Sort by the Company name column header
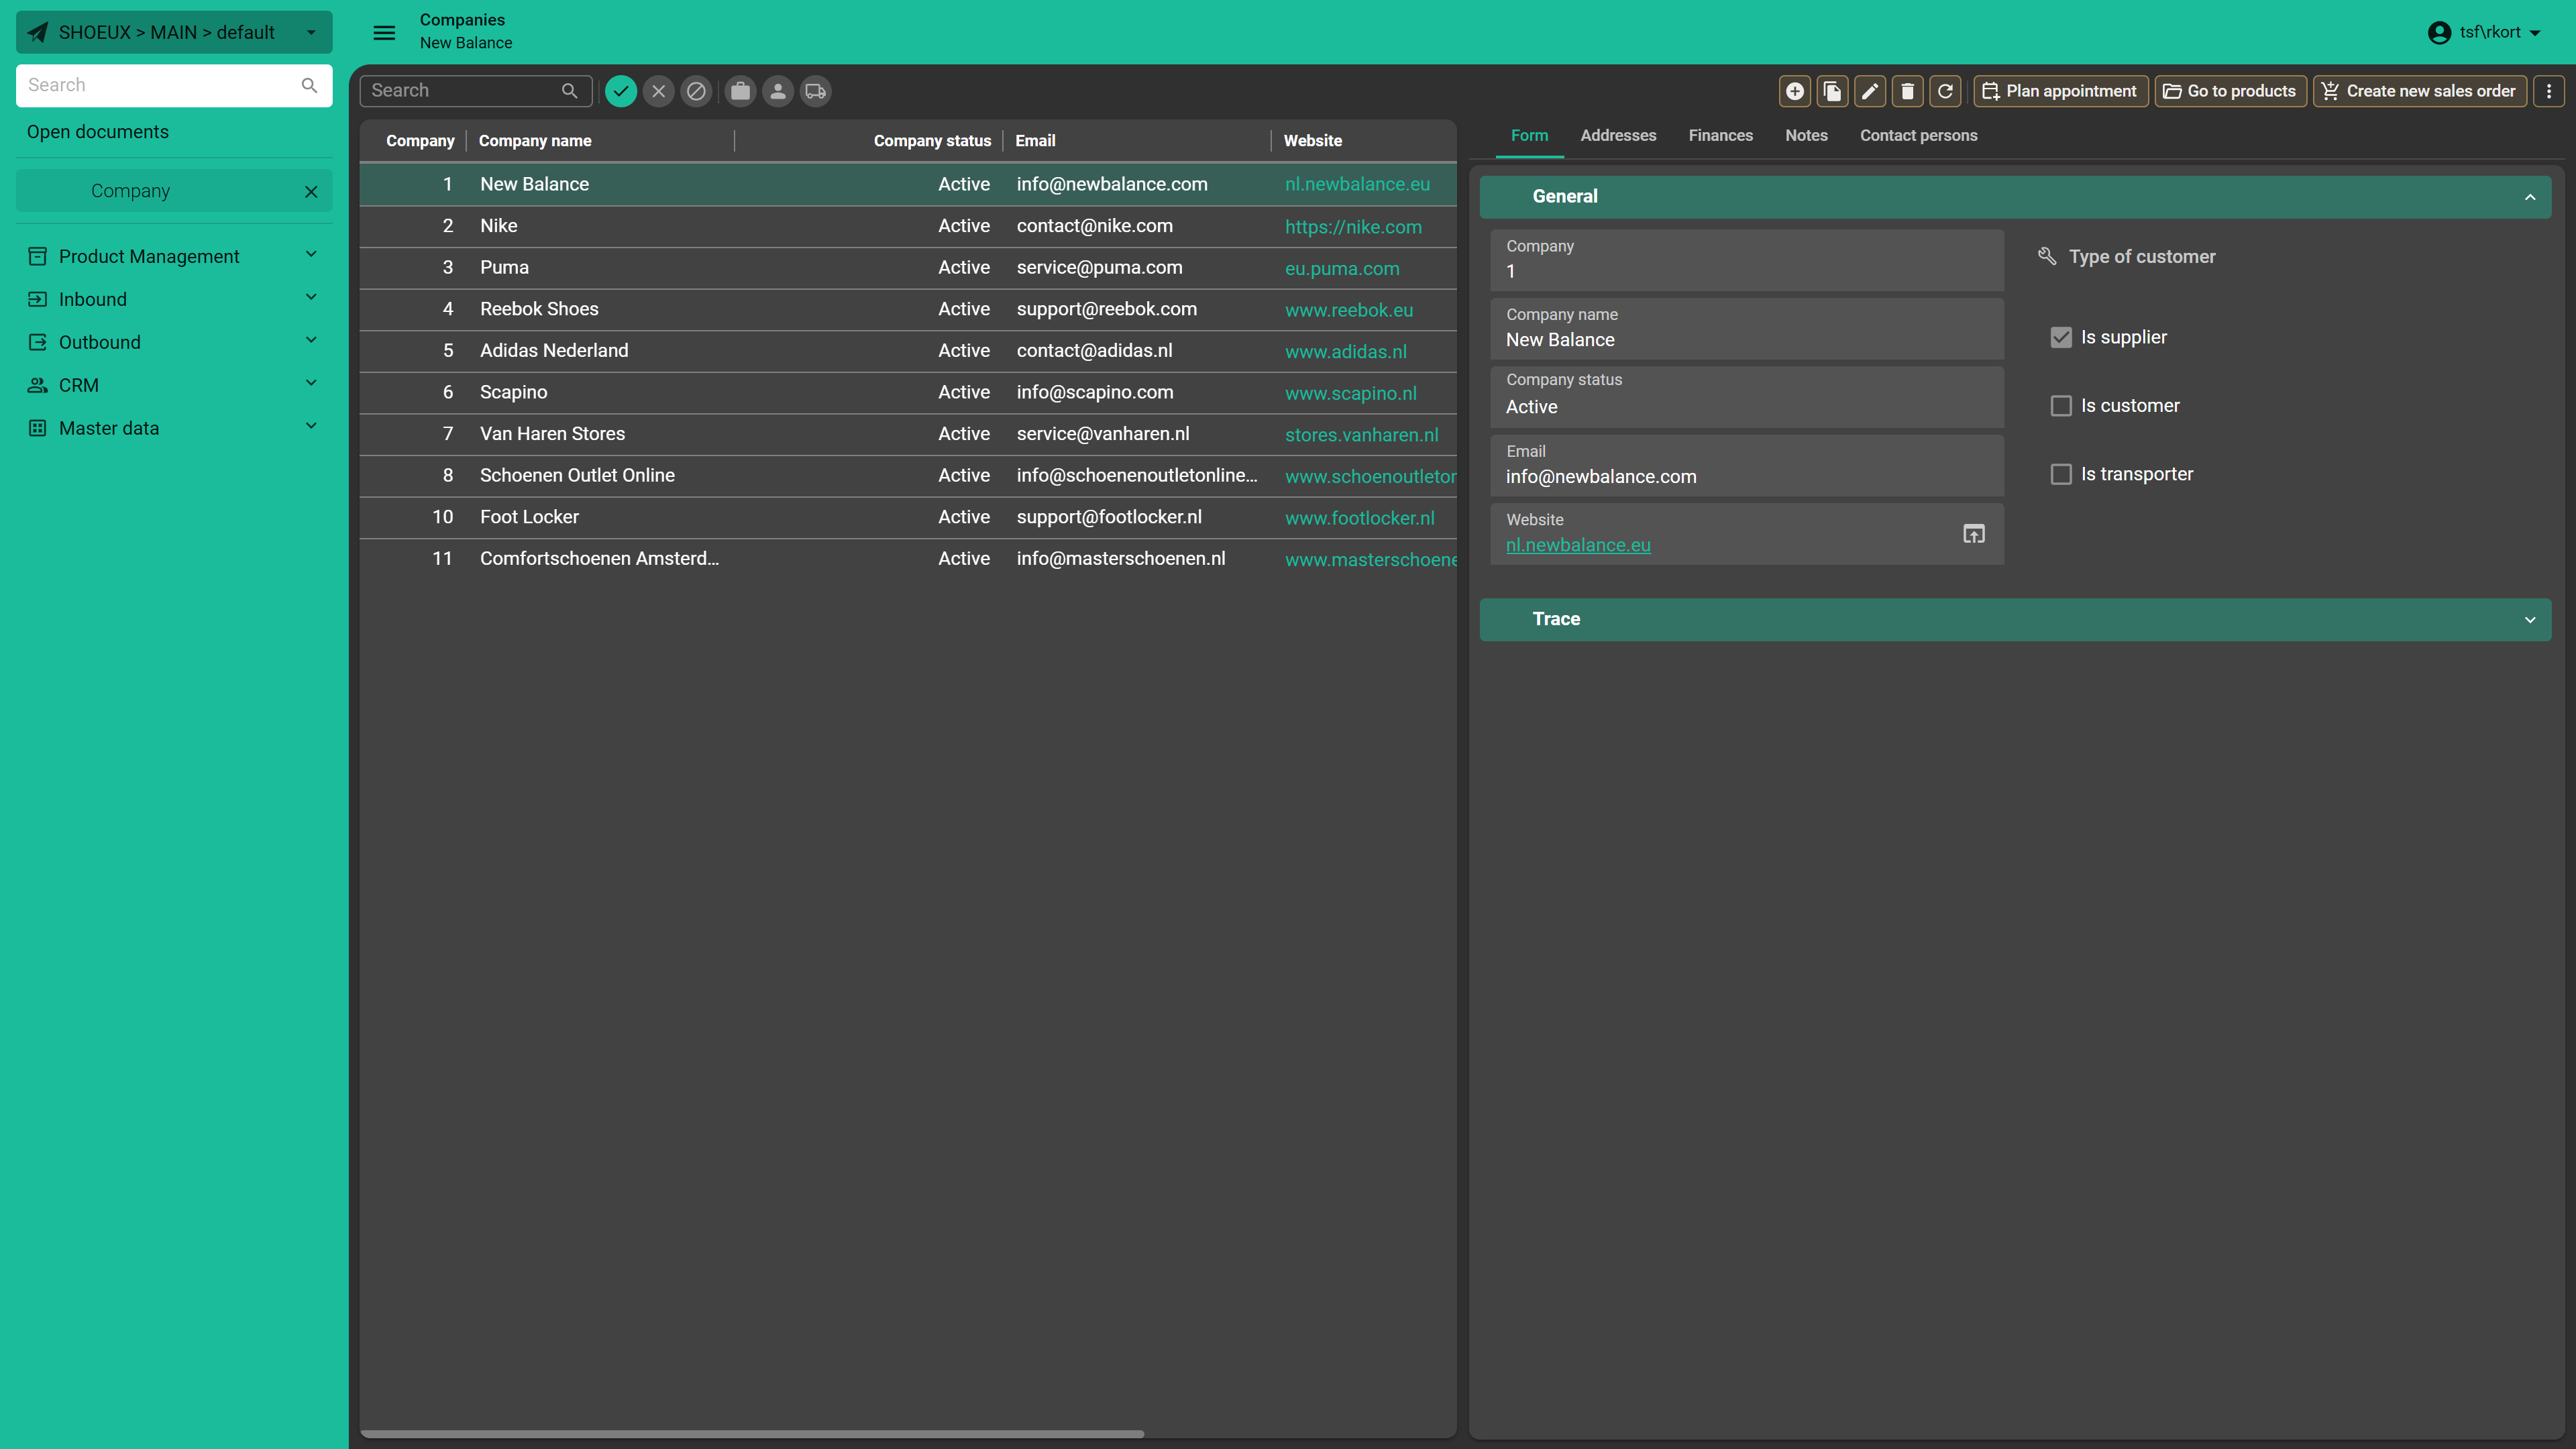This screenshot has height=1449, width=2576. tap(535, 141)
